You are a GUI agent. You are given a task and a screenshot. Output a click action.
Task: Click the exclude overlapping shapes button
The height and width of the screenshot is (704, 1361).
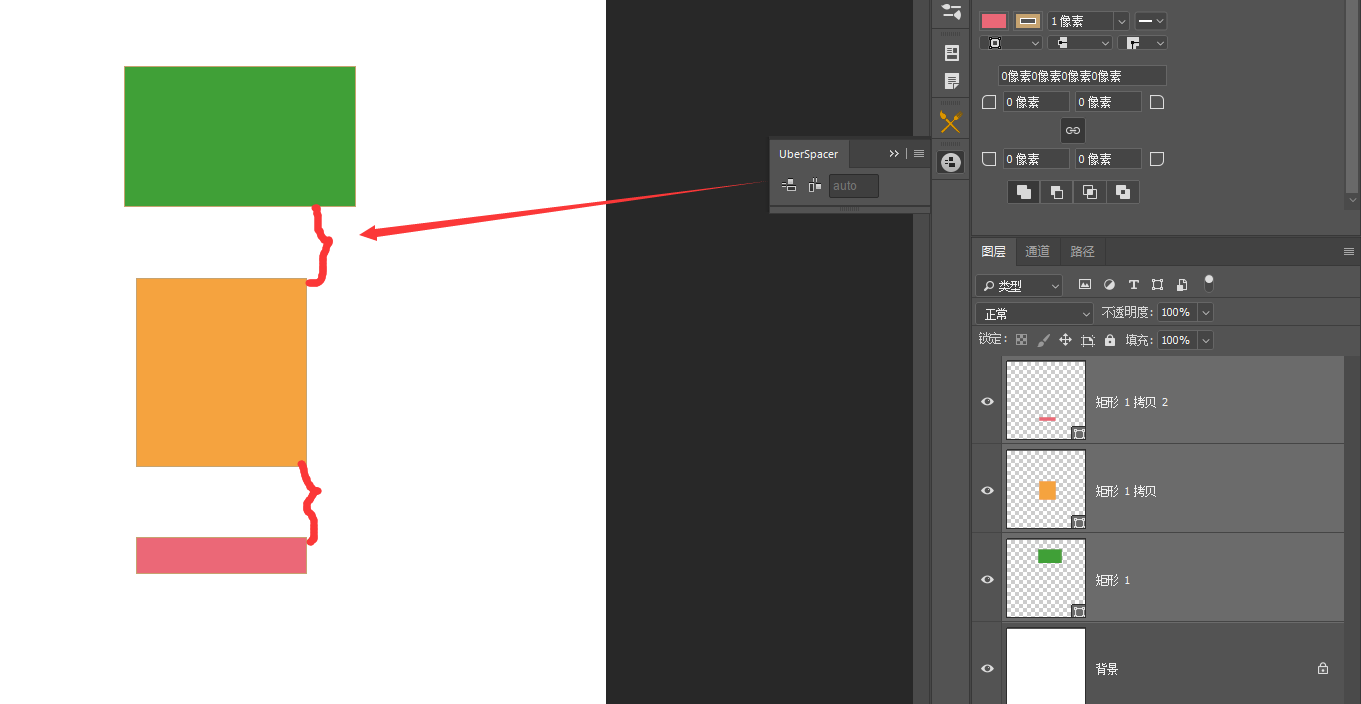point(1123,192)
